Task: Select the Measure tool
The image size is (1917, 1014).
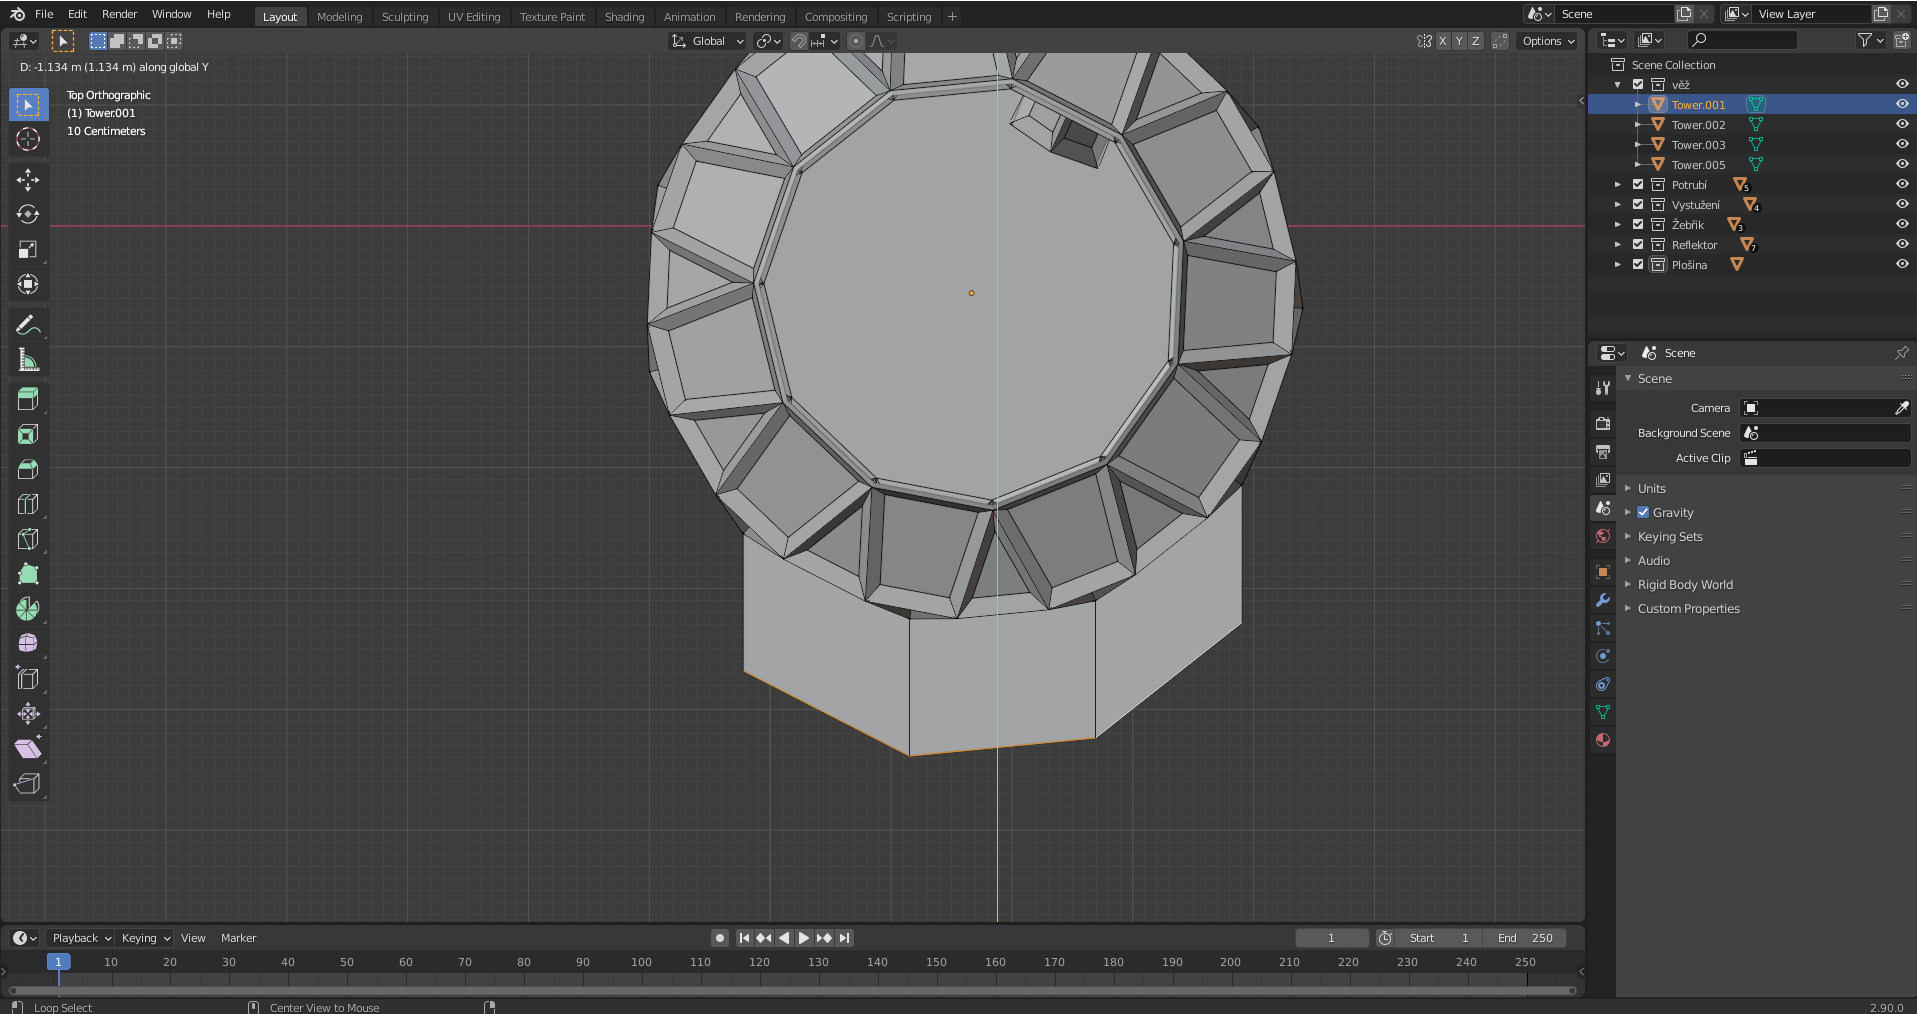Action: pyautogui.click(x=28, y=360)
